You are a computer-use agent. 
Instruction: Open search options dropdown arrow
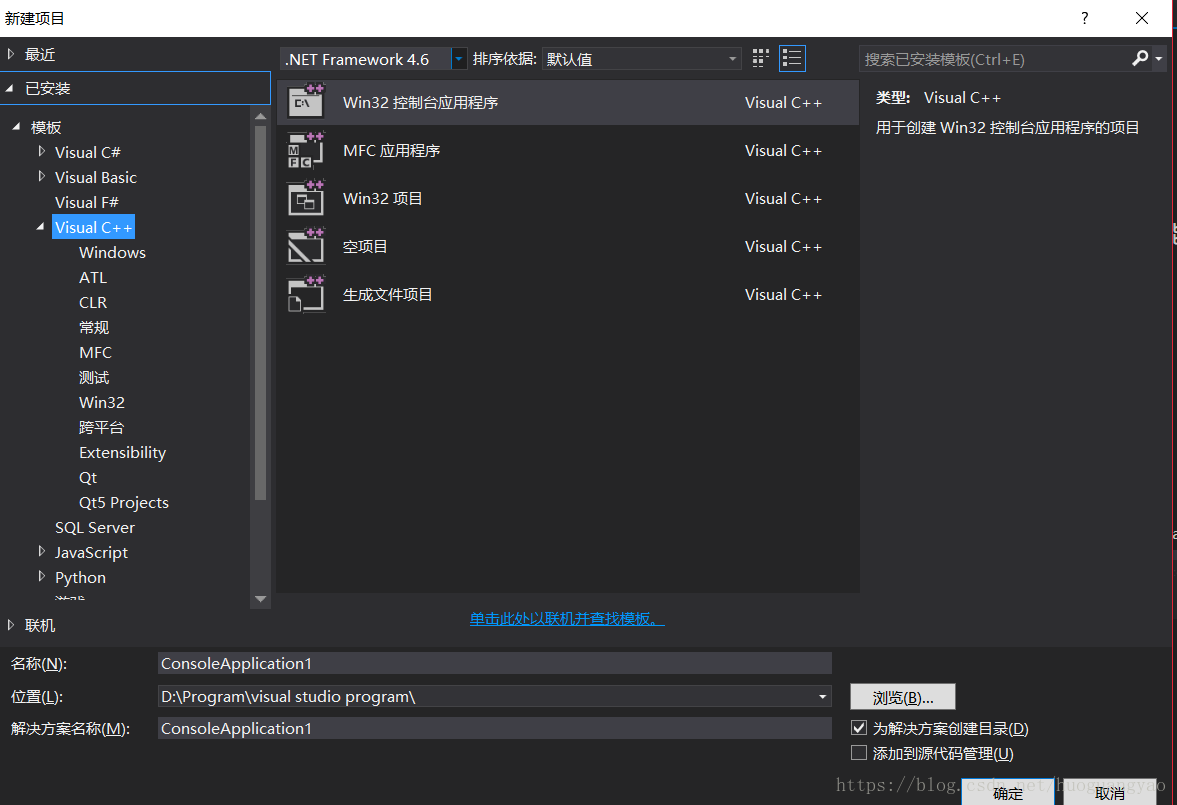[1159, 59]
